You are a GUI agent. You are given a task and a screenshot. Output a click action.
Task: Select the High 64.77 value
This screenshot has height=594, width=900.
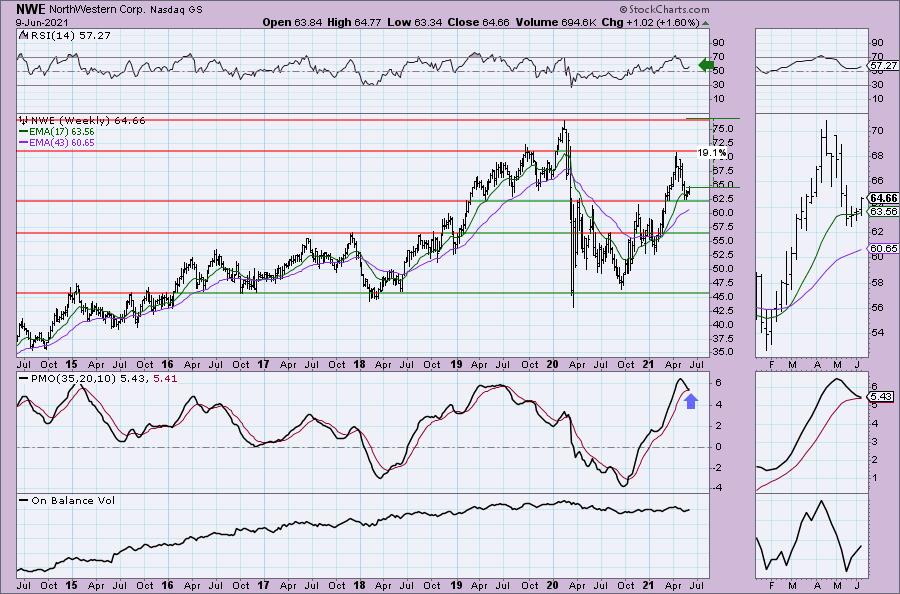click(x=355, y=22)
